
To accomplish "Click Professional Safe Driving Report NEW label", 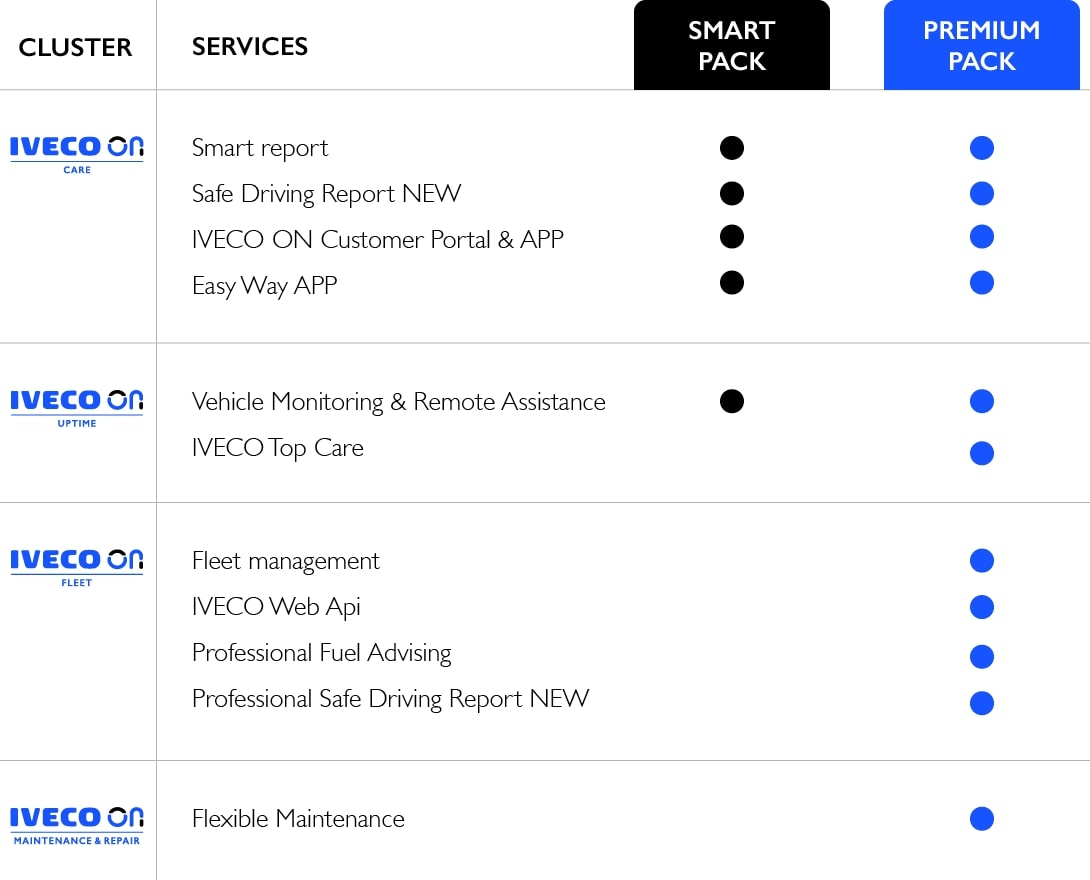I will pyautogui.click(x=390, y=699).
